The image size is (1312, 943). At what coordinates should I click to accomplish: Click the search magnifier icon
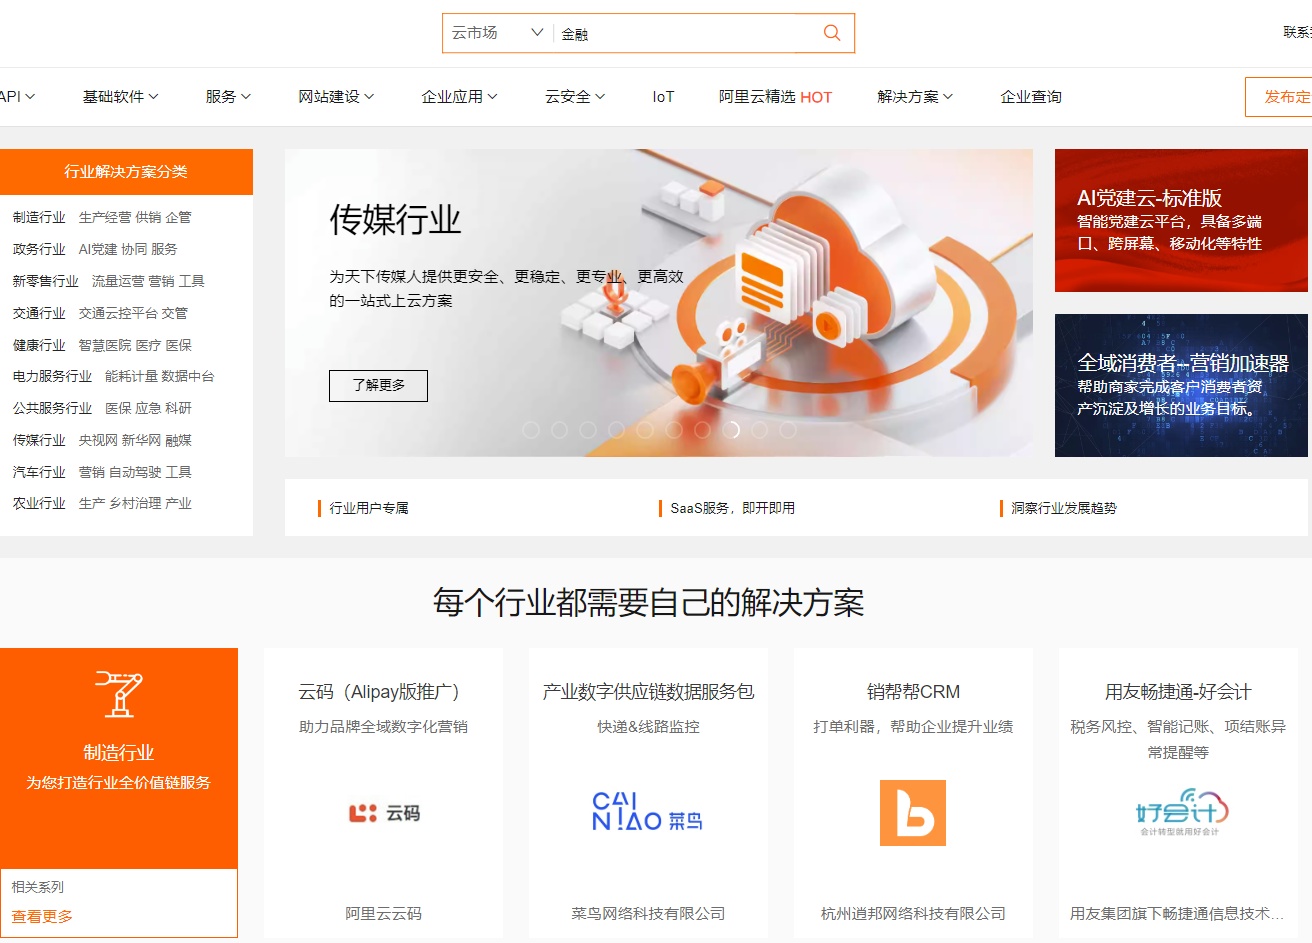831,33
